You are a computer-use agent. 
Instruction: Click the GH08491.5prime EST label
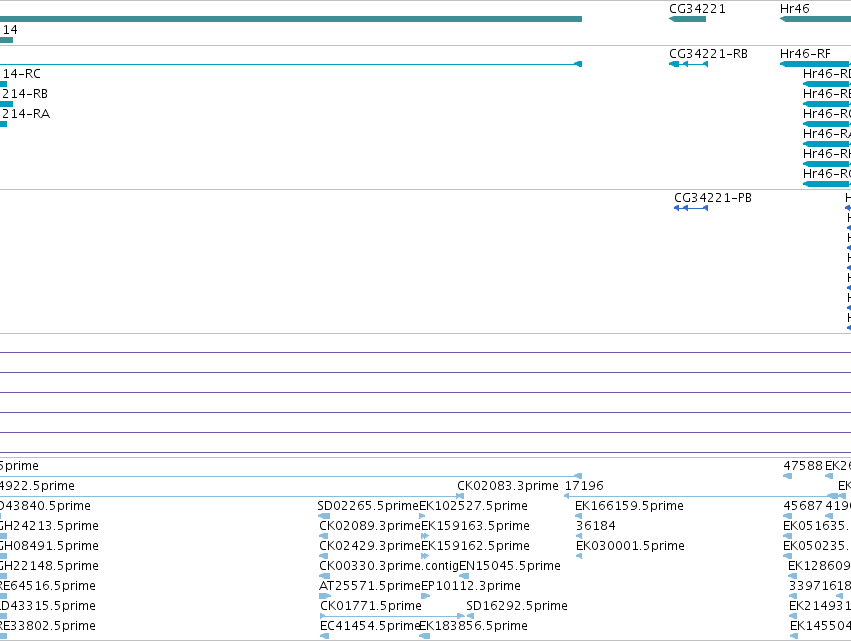tap(48, 546)
